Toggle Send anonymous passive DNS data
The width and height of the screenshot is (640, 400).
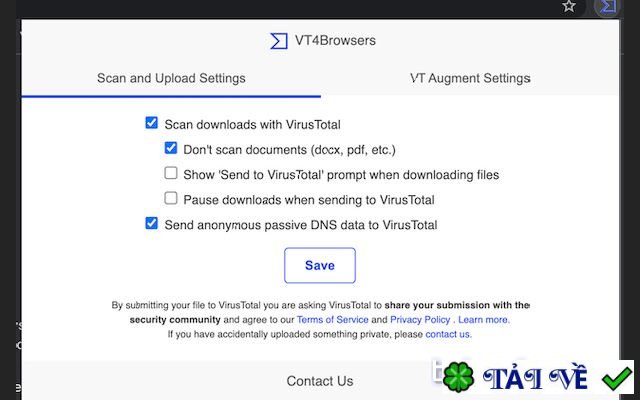151,223
